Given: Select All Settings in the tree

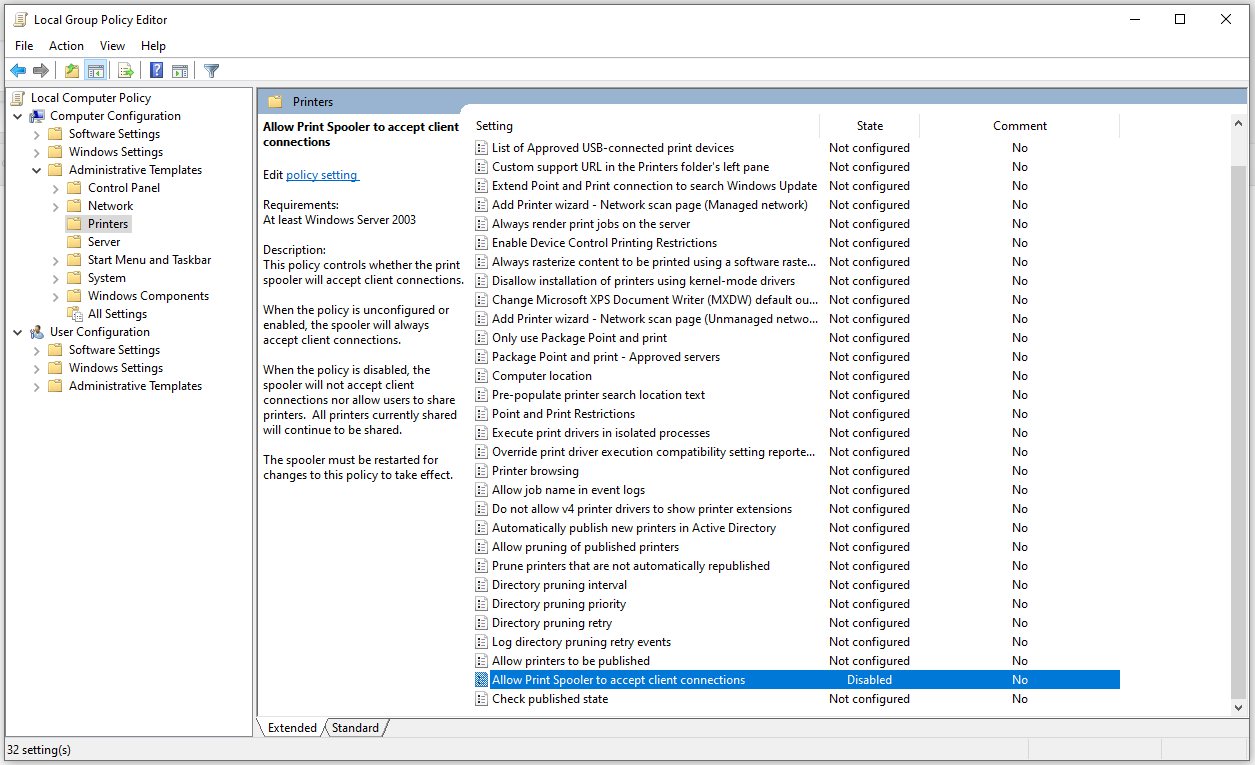Looking at the screenshot, I should point(117,314).
